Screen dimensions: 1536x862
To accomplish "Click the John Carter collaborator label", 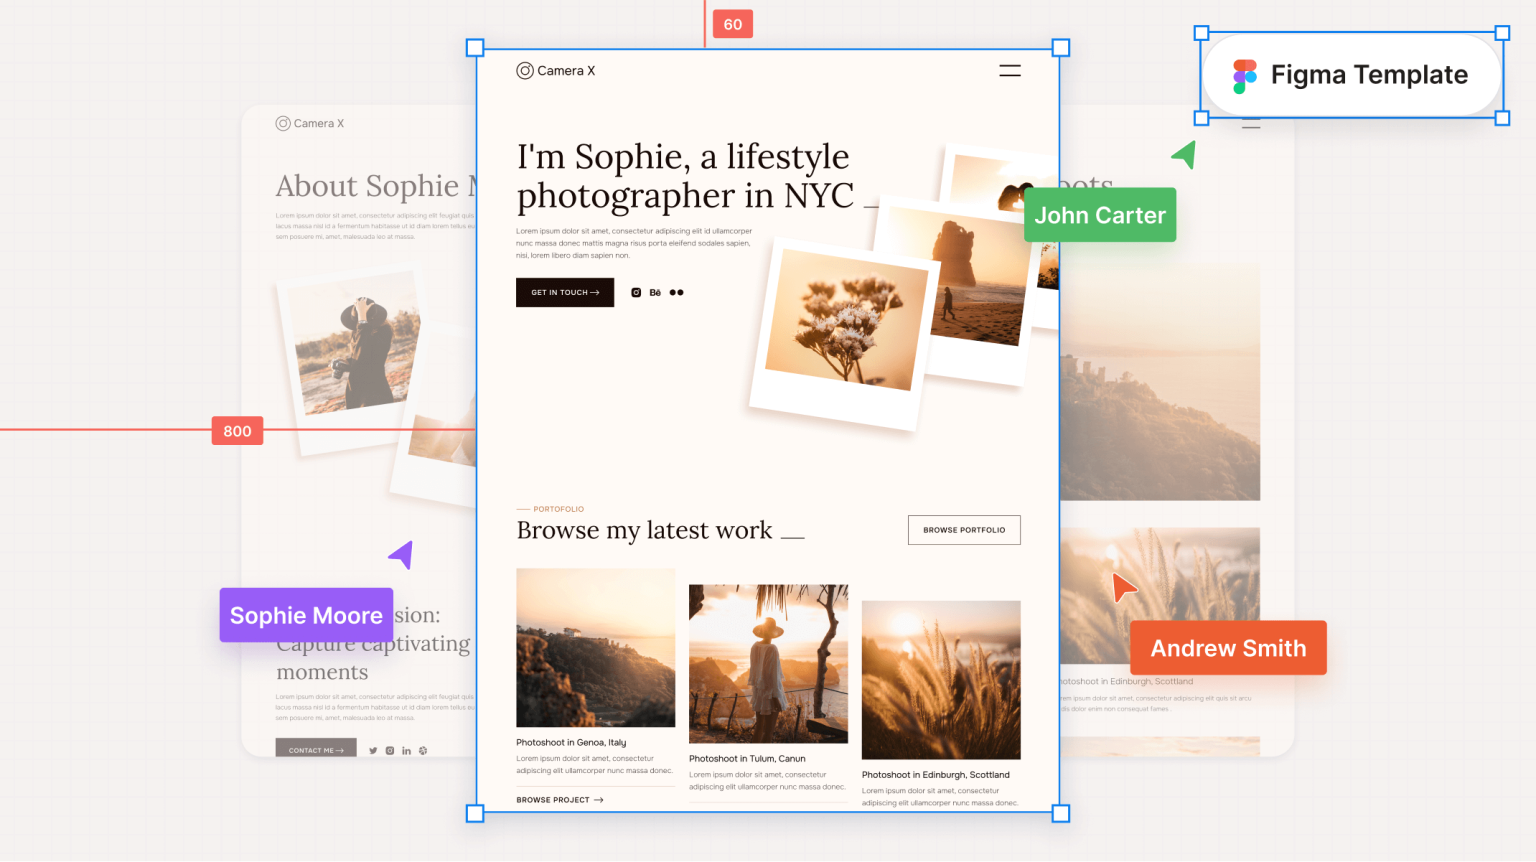I will click(x=1099, y=215).
